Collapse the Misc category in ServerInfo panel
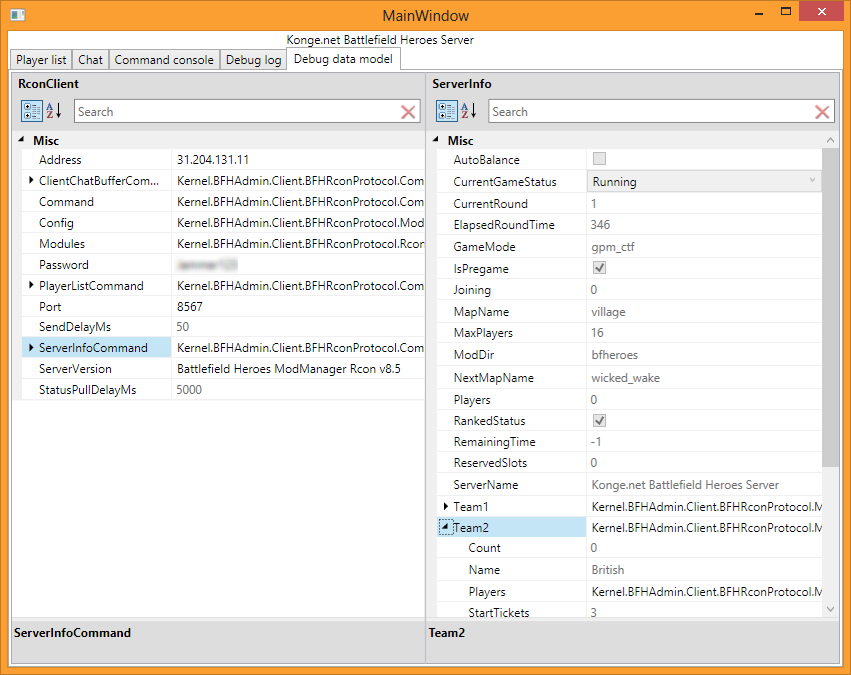The image size is (851, 675). pos(436,140)
